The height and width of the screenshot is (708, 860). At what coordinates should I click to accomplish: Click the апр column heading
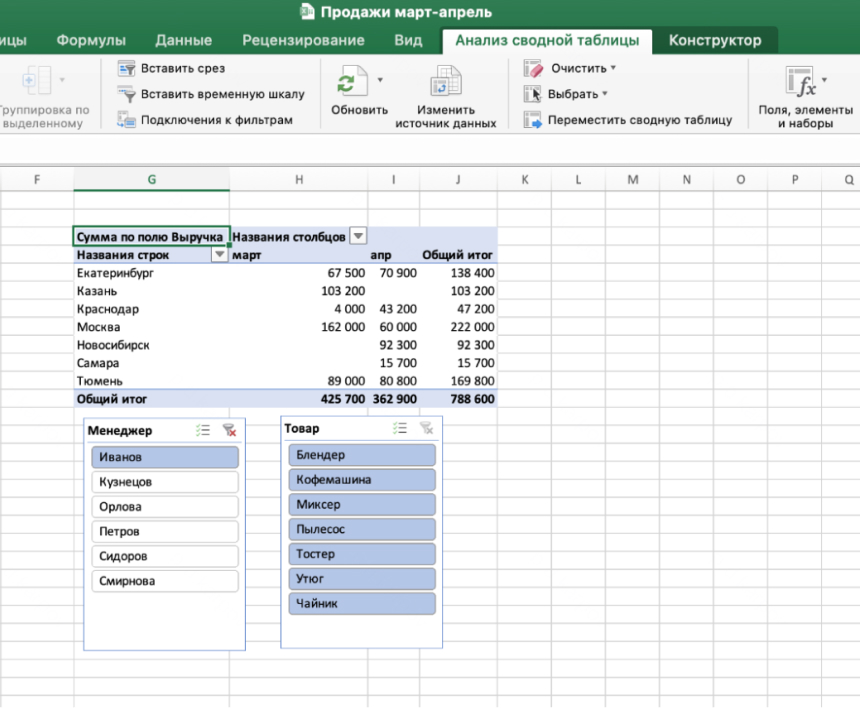(381, 255)
